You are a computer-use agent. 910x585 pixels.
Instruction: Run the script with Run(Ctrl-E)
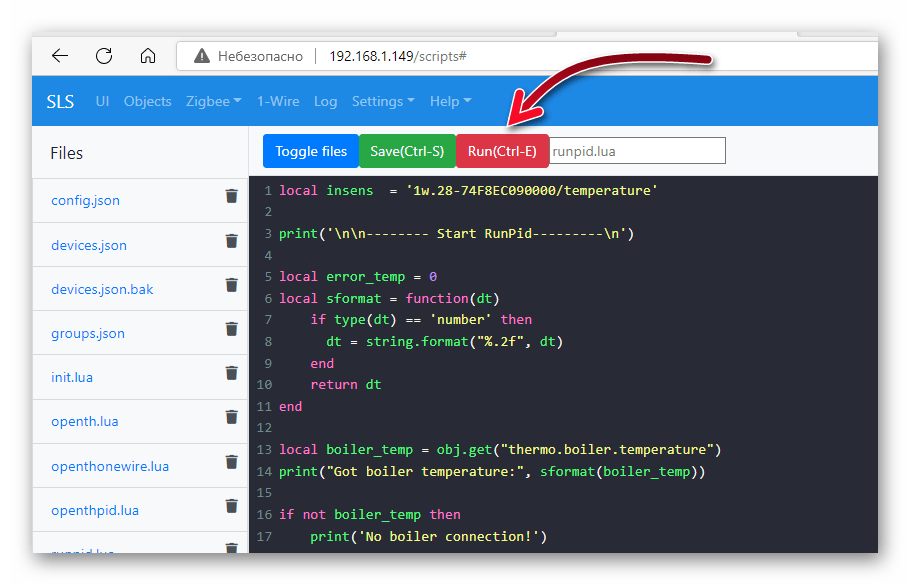502,151
